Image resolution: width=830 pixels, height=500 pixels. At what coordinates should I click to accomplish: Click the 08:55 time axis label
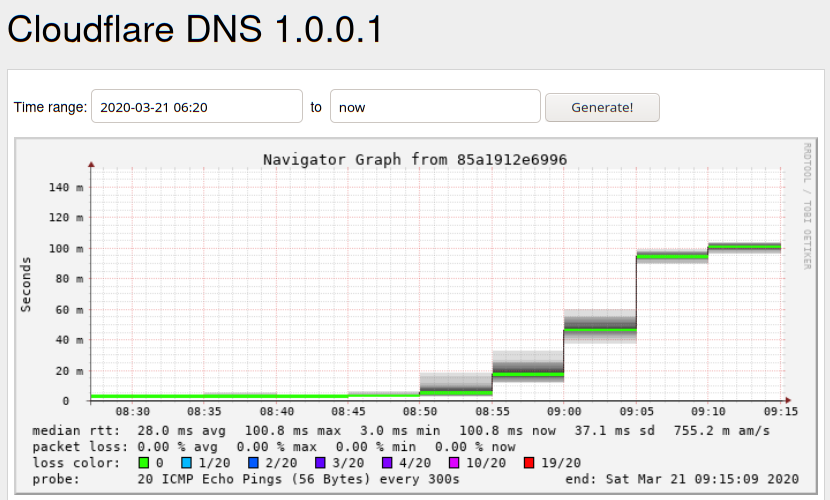(x=492, y=411)
